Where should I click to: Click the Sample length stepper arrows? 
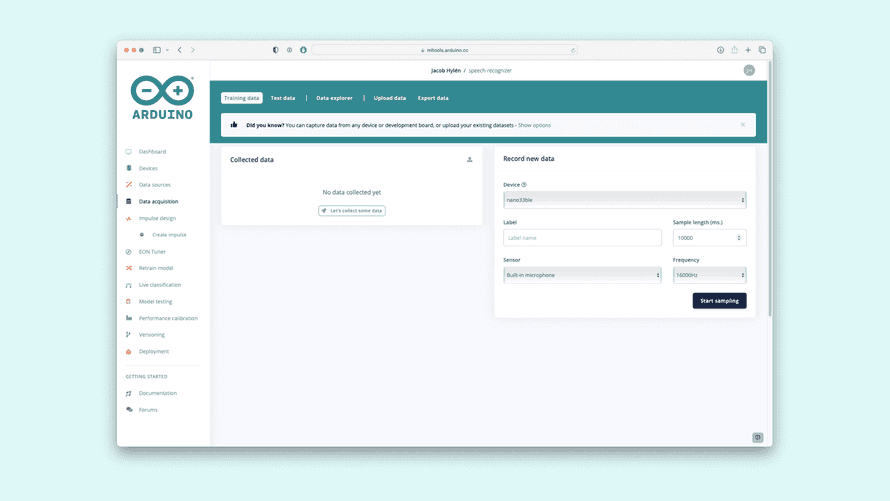click(738, 238)
